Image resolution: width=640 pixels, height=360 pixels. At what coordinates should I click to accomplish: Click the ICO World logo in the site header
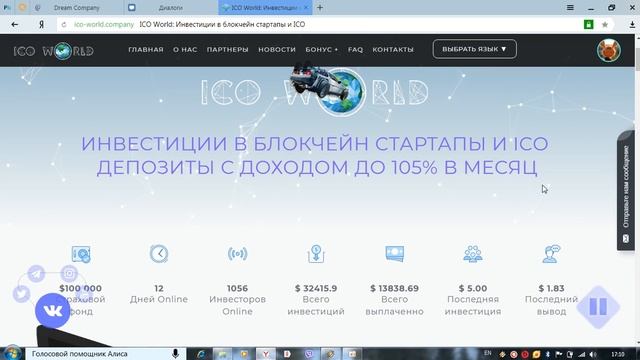[53, 51]
